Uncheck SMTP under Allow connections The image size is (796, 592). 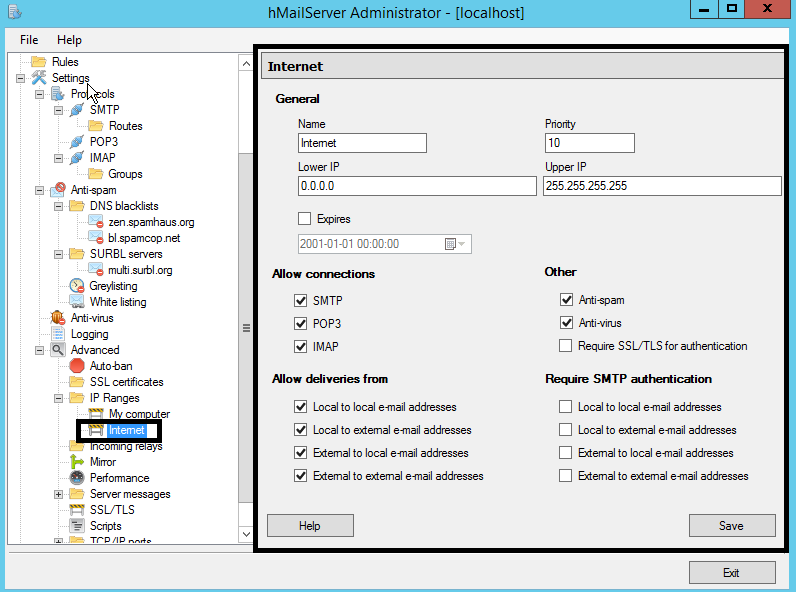pos(301,301)
